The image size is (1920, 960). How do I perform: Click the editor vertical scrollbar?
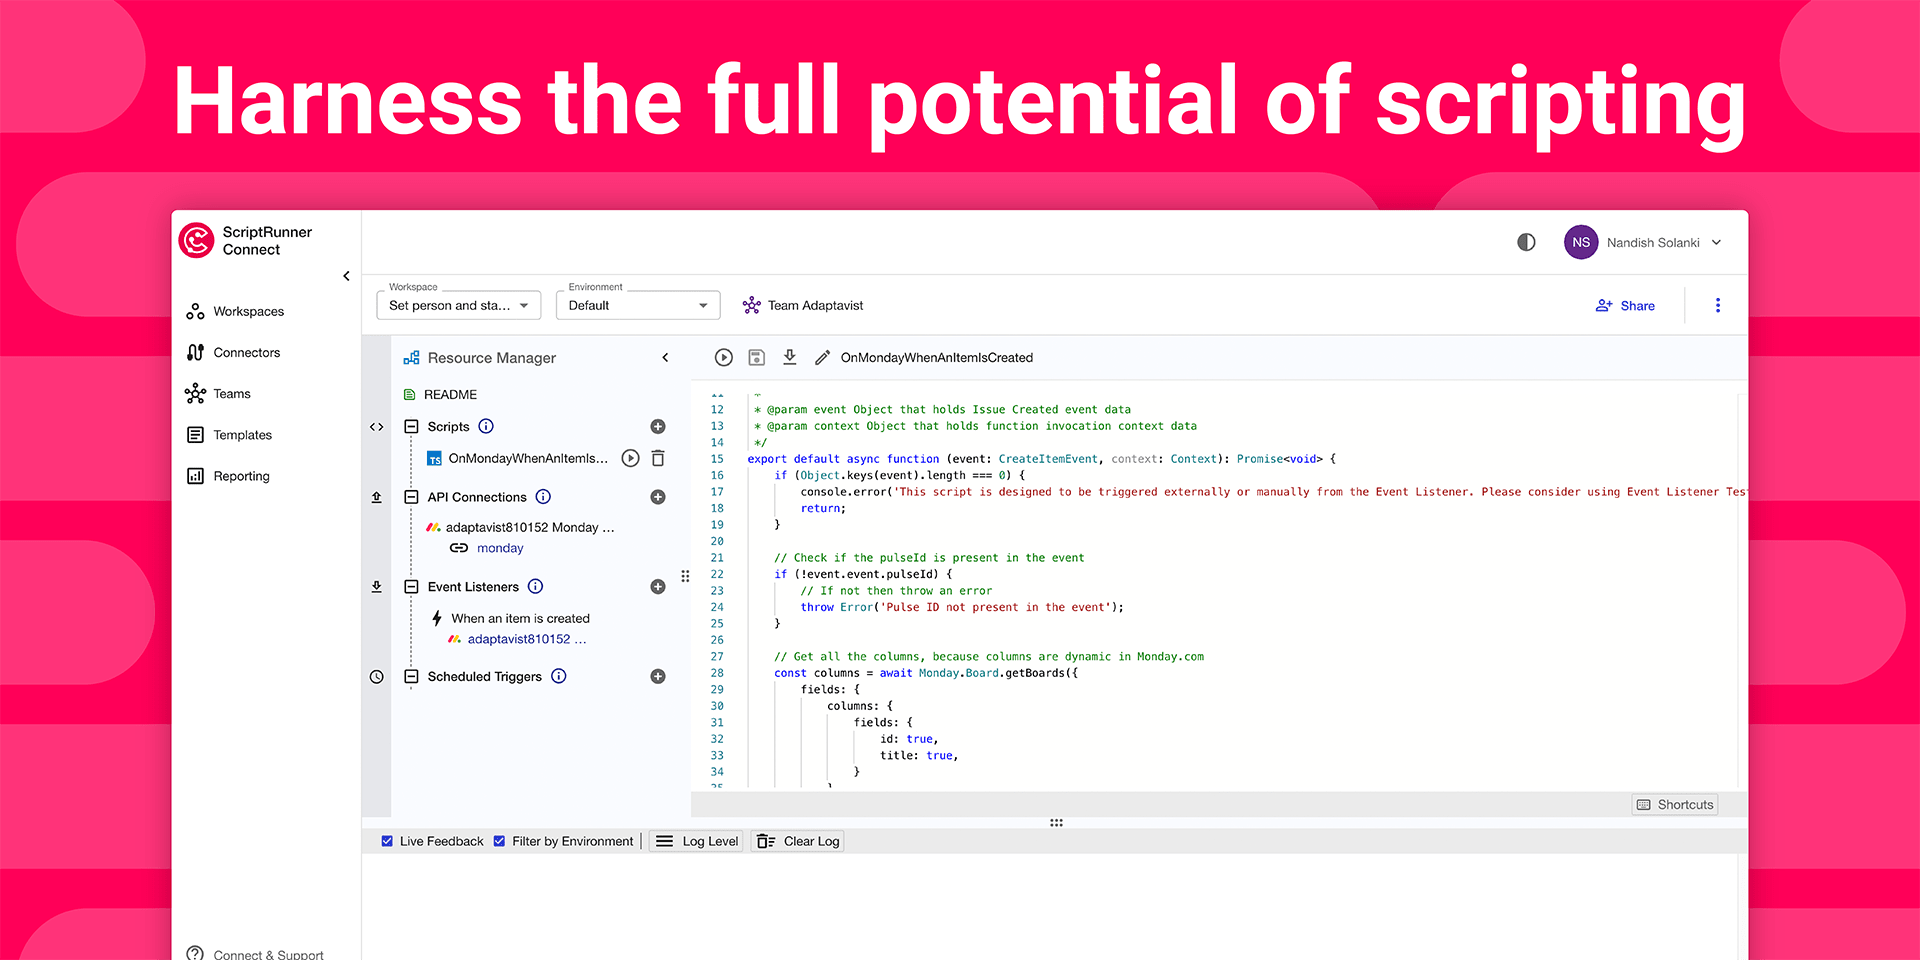pyautogui.click(x=1742, y=590)
